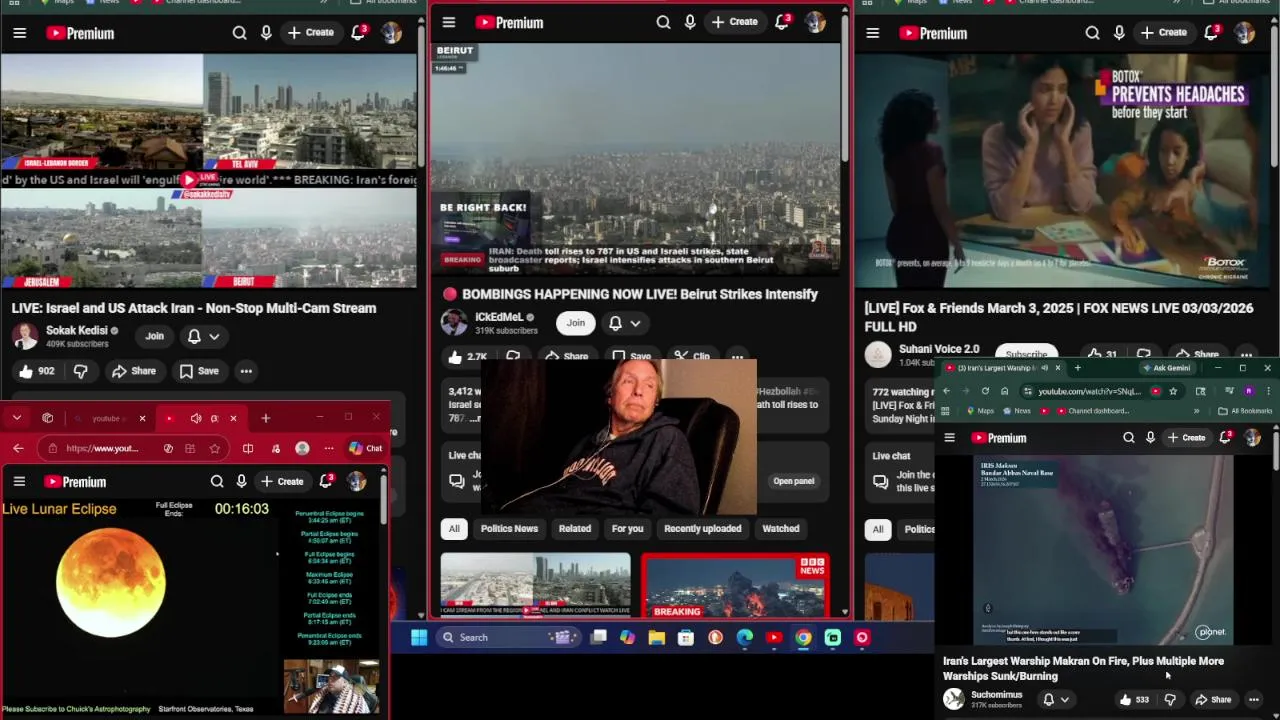Screen dimensions: 1280x720
Task: Open All Bookmarks folder in warship window
Action: click(x=1245, y=411)
